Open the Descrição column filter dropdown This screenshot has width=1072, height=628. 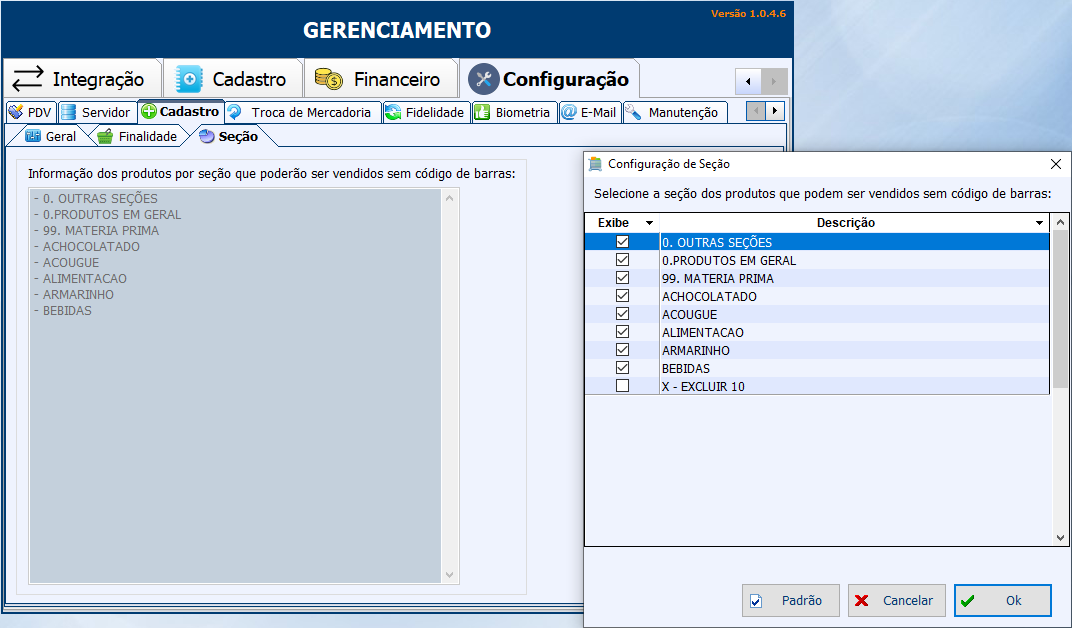[x=1040, y=223]
